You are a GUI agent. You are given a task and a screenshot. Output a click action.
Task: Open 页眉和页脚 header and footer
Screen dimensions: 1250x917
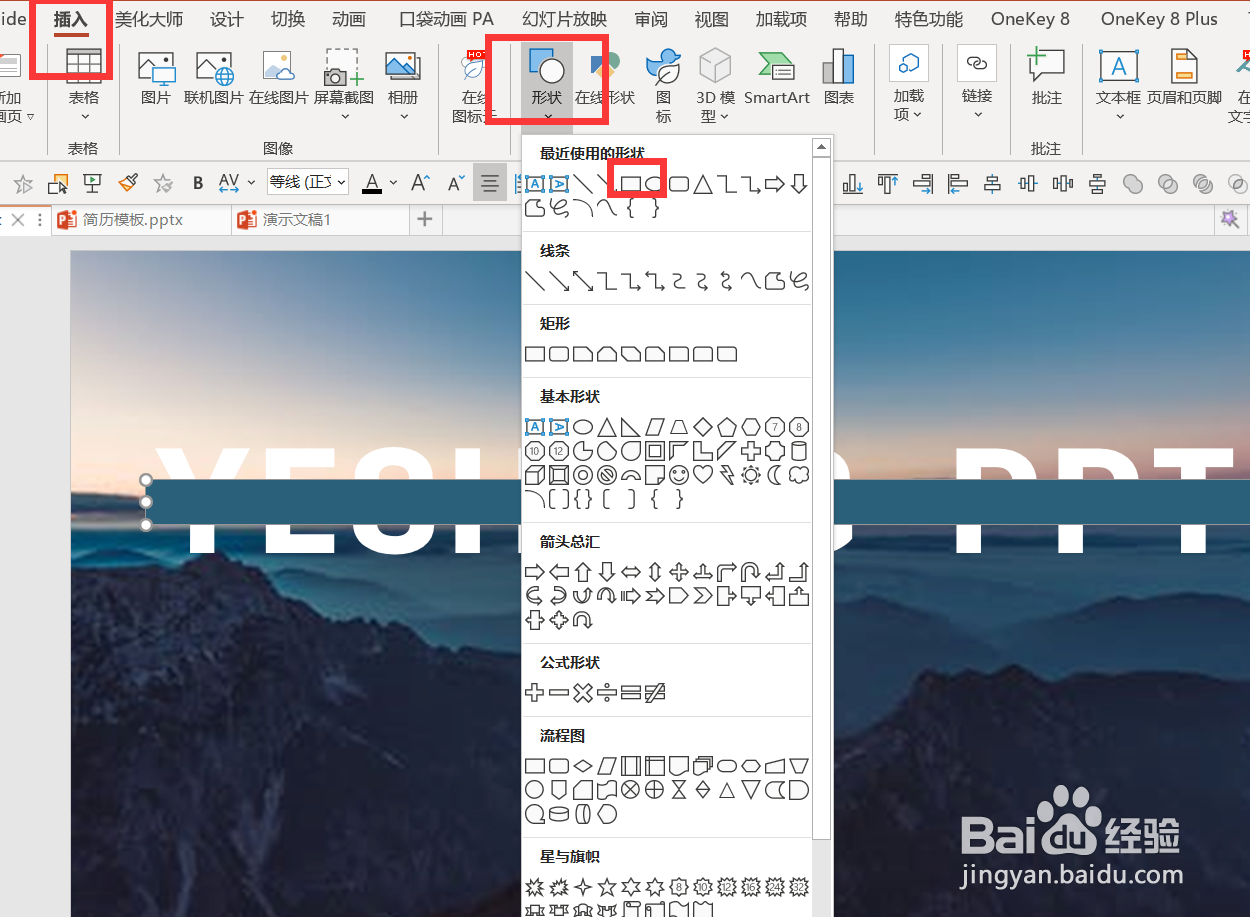click(x=1184, y=78)
